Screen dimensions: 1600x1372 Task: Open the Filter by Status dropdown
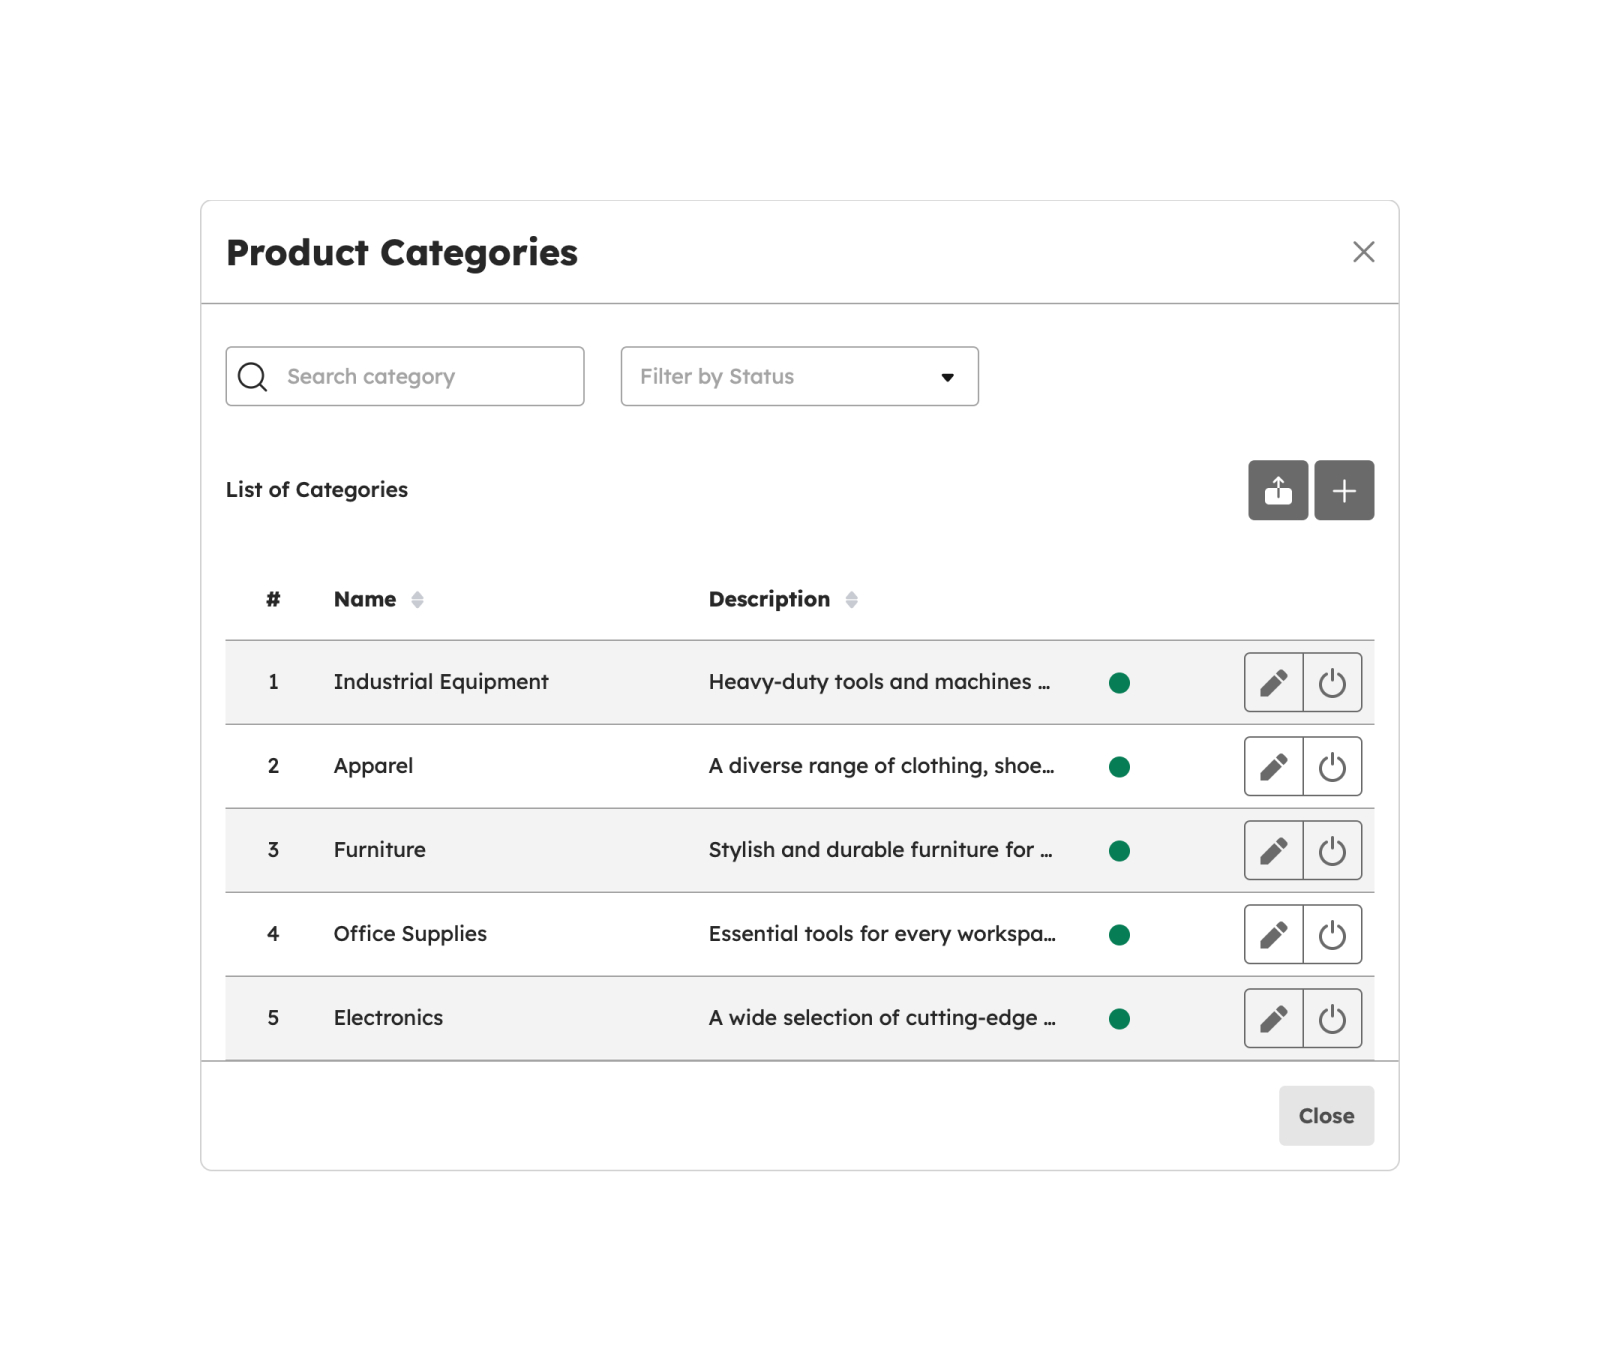[799, 376]
